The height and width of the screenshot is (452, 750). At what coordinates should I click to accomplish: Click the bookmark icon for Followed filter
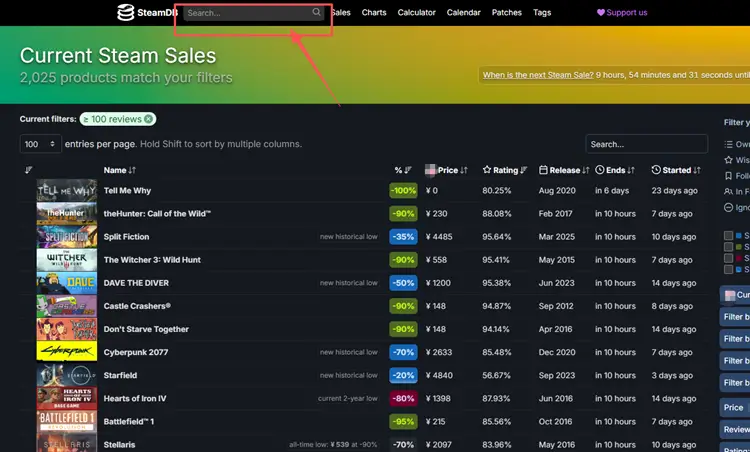pos(728,176)
